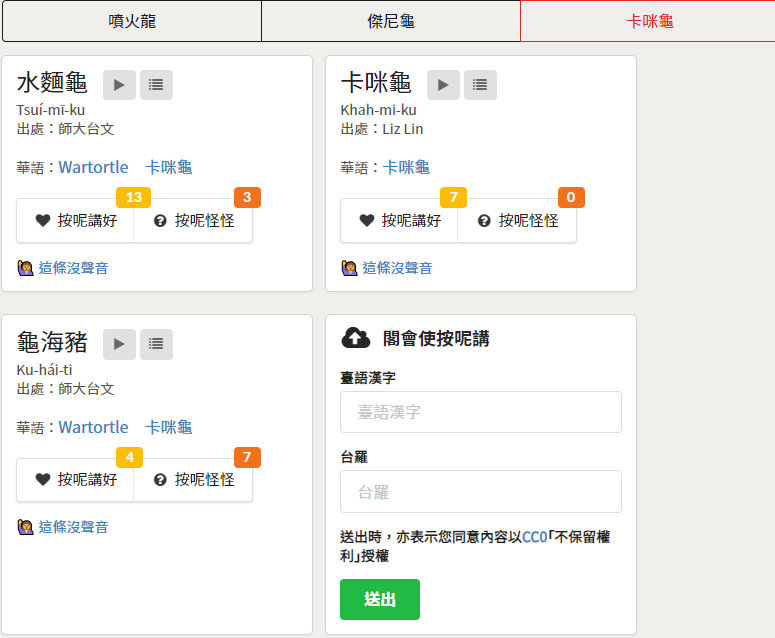Open list icon next to 卡咪龜 heading
Viewport: 775px width, 638px height.
coord(480,85)
